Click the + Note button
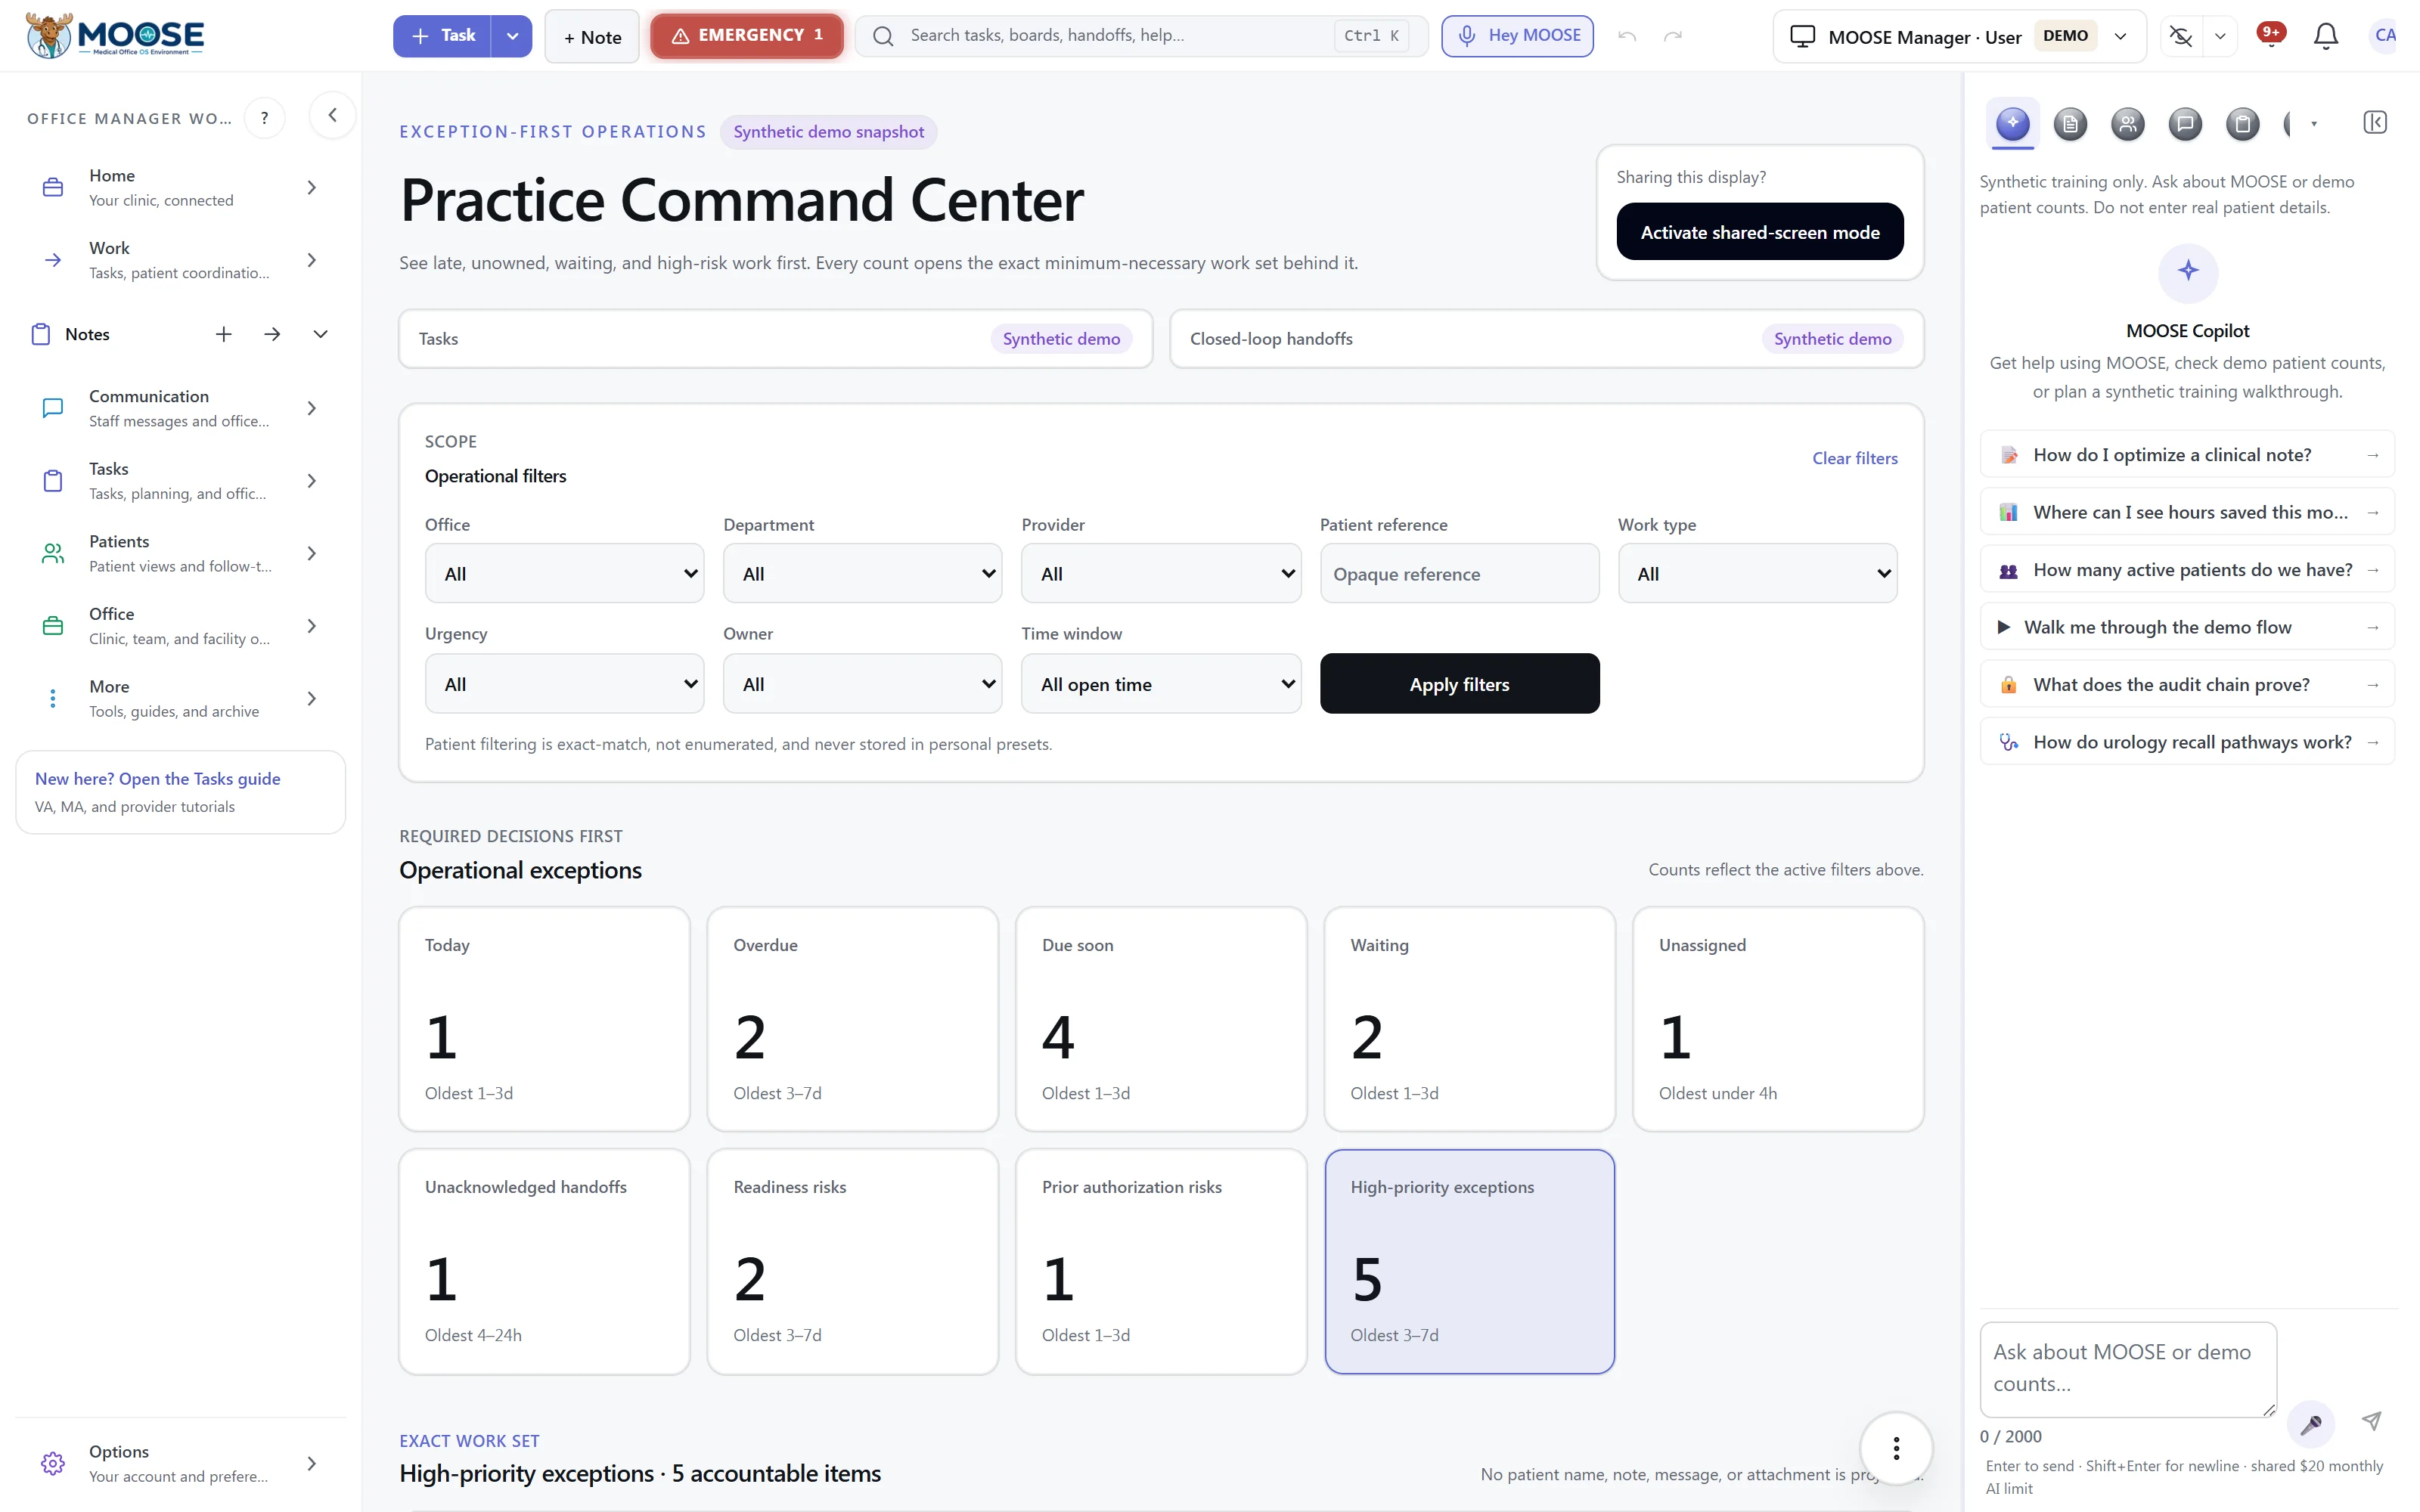Viewport: 2420px width, 1512px height. point(592,37)
